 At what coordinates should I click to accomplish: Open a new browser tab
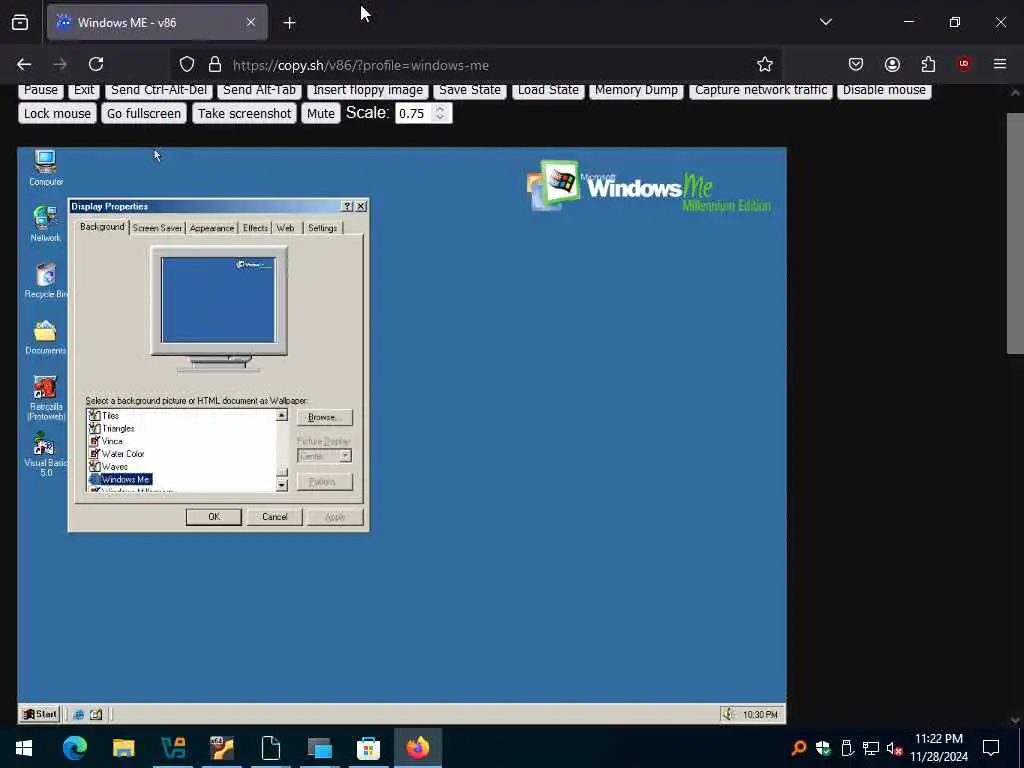pyautogui.click(x=289, y=23)
